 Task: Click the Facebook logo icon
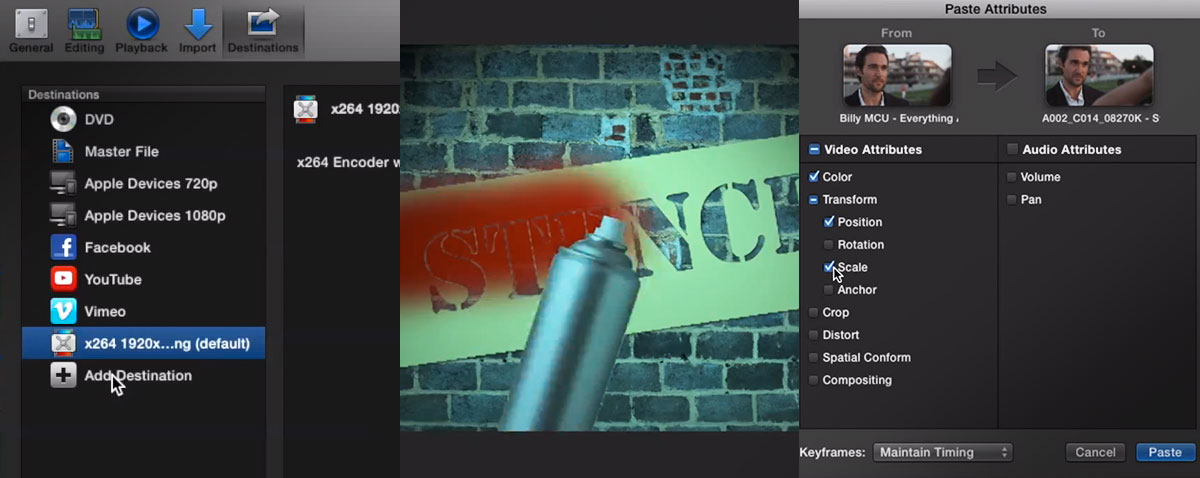click(63, 247)
